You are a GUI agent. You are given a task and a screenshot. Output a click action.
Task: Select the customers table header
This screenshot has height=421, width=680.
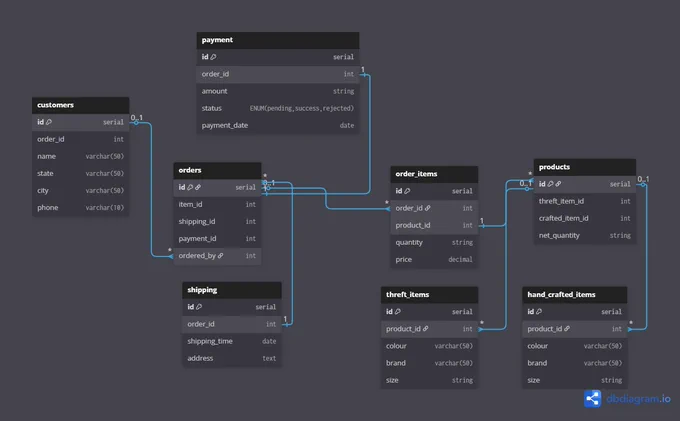click(x=80, y=105)
